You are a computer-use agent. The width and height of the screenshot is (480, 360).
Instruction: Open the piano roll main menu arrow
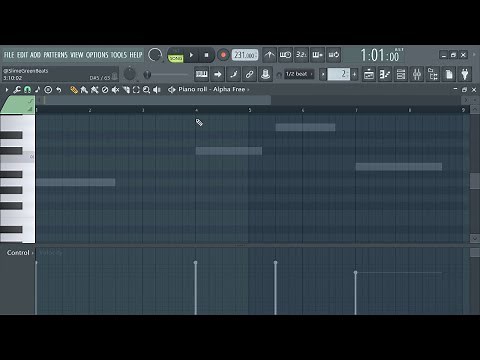point(7,90)
